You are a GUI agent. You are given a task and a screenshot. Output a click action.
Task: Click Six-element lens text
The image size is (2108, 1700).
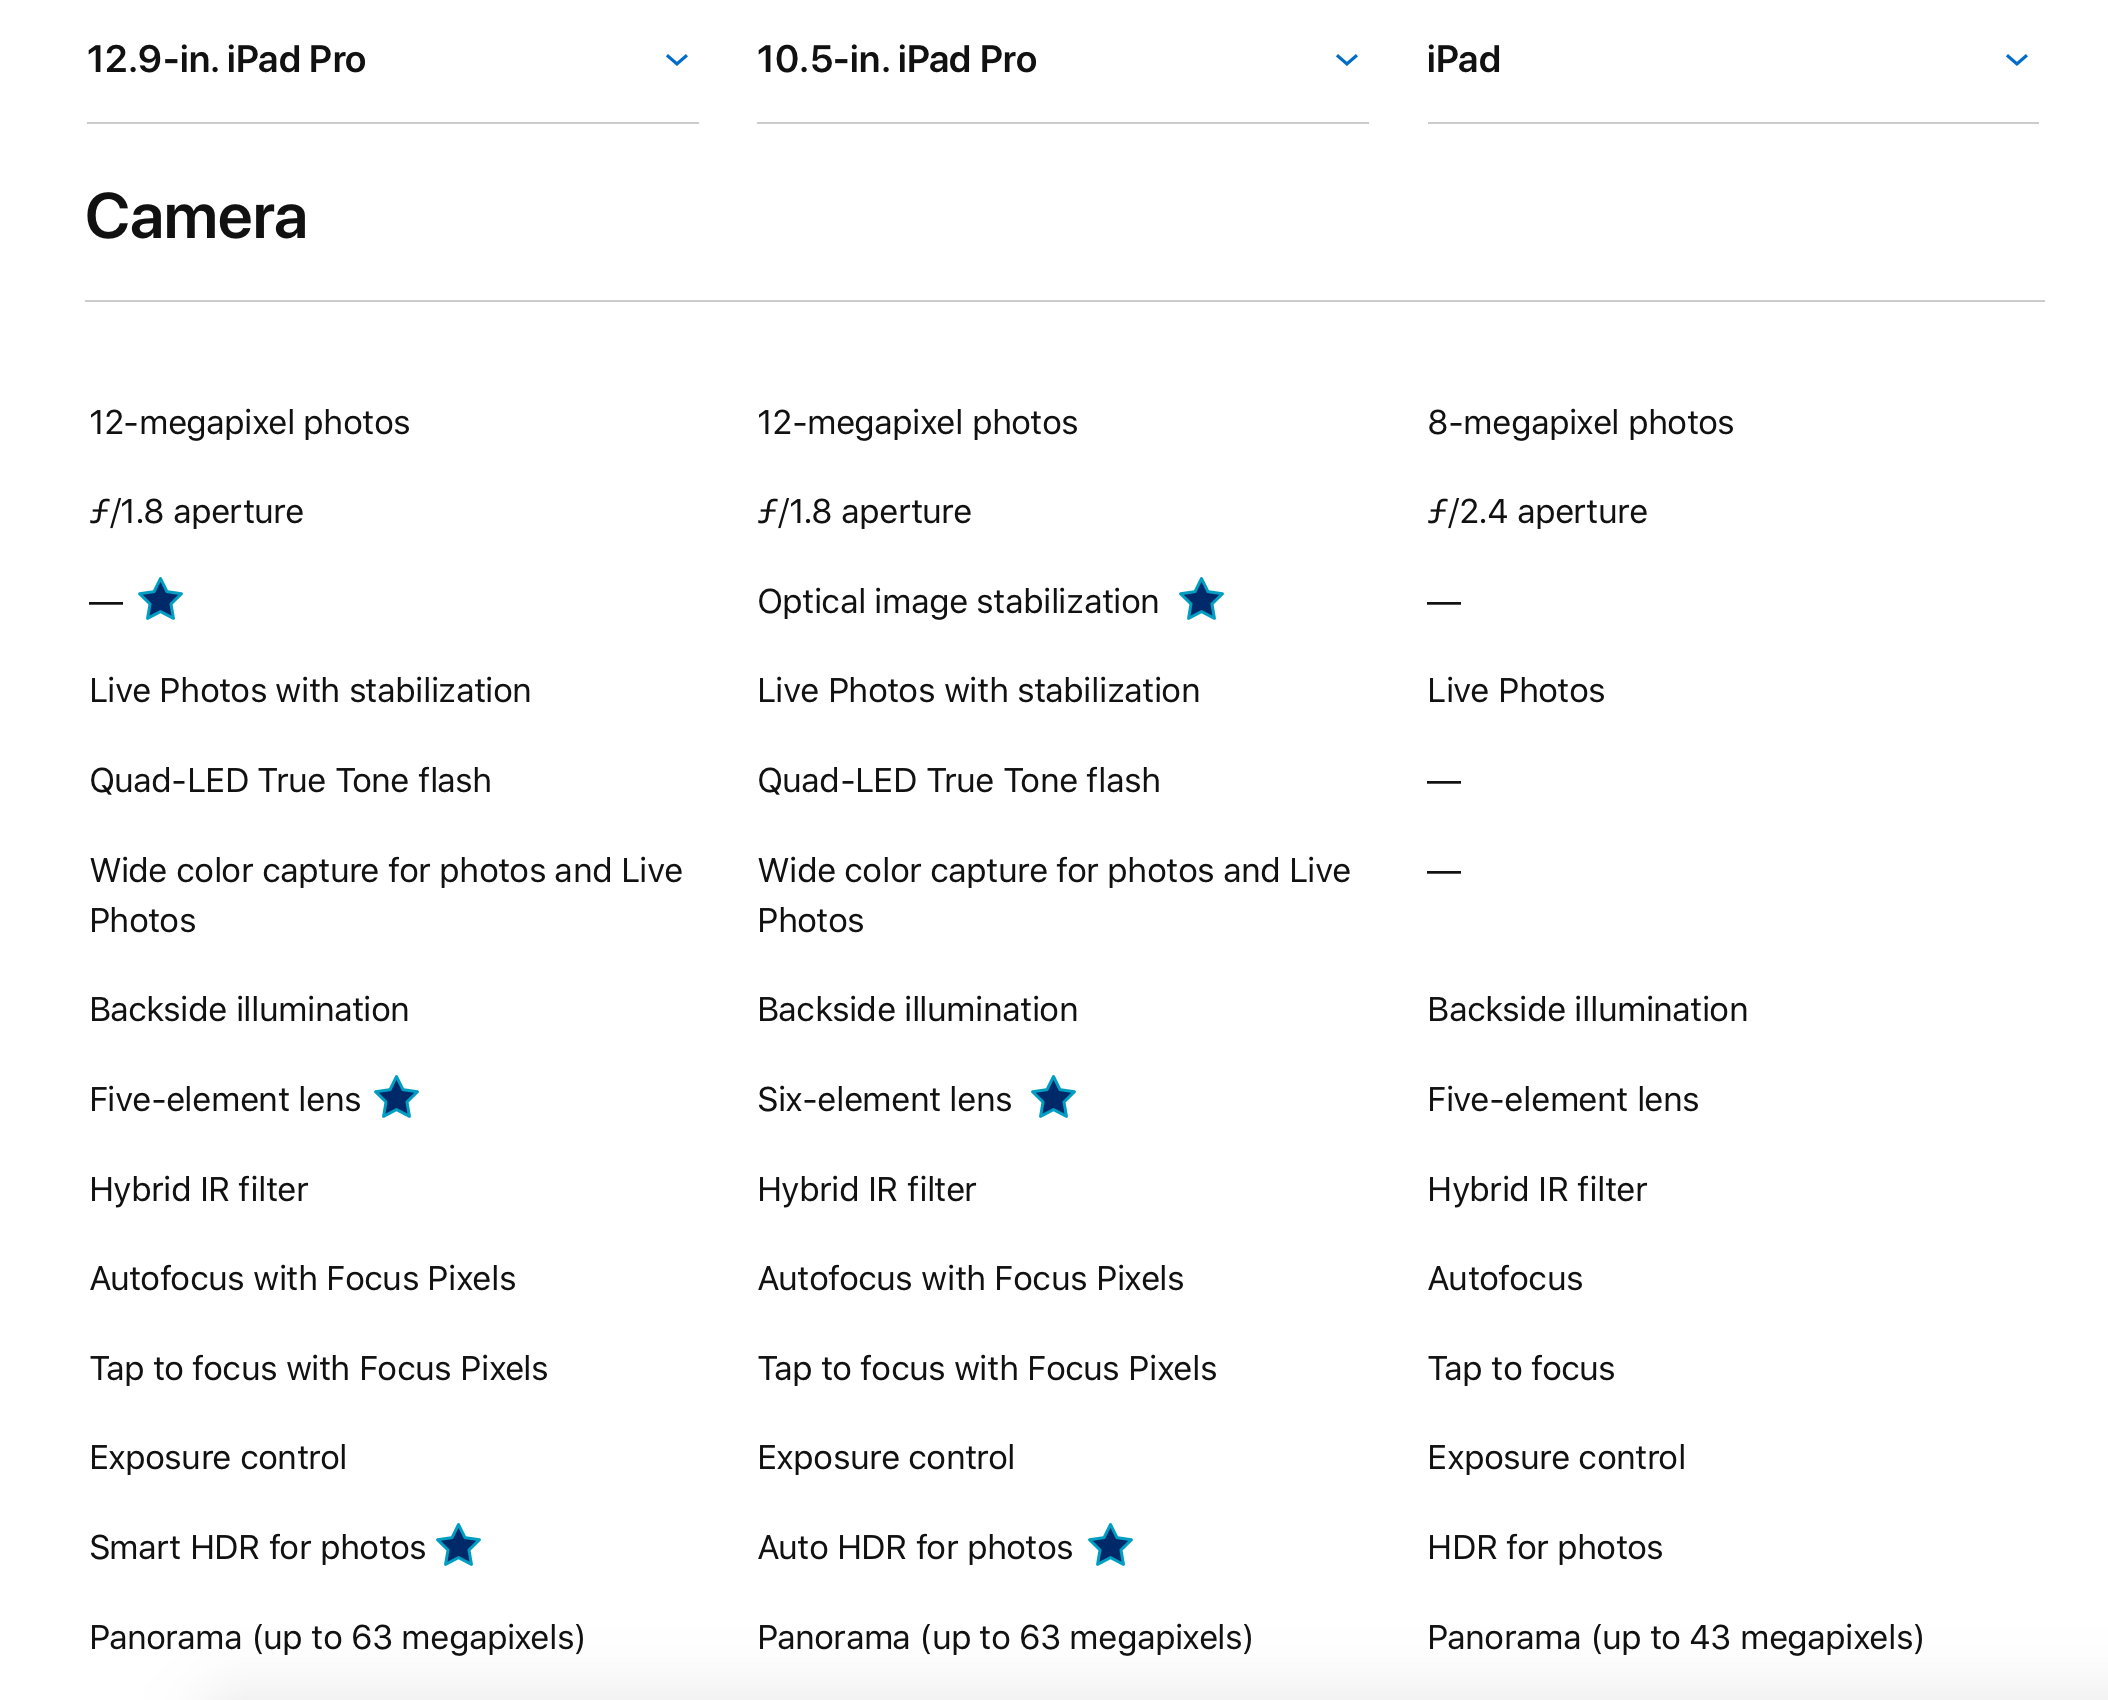click(885, 1100)
